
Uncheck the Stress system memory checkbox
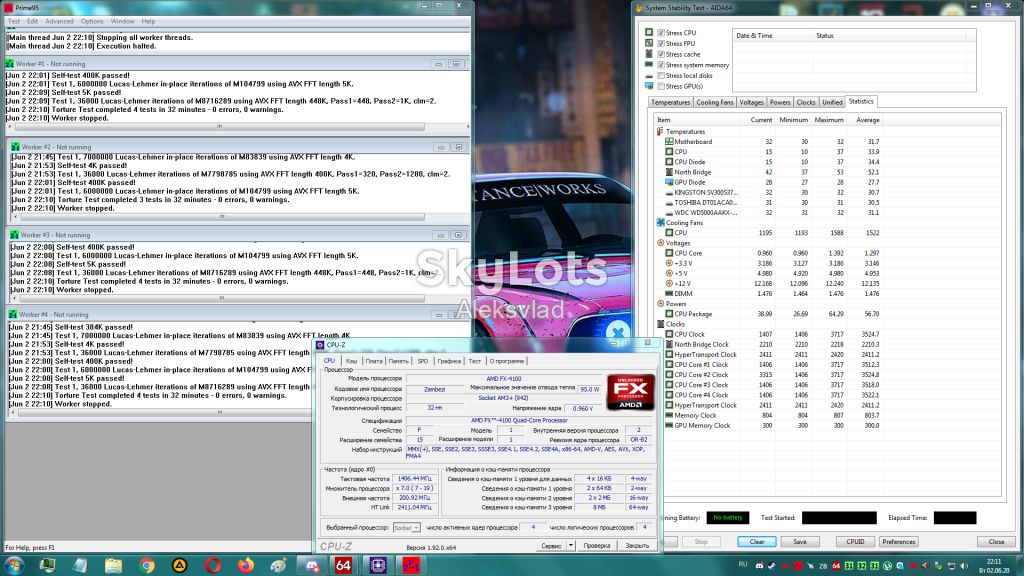click(x=661, y=65)
